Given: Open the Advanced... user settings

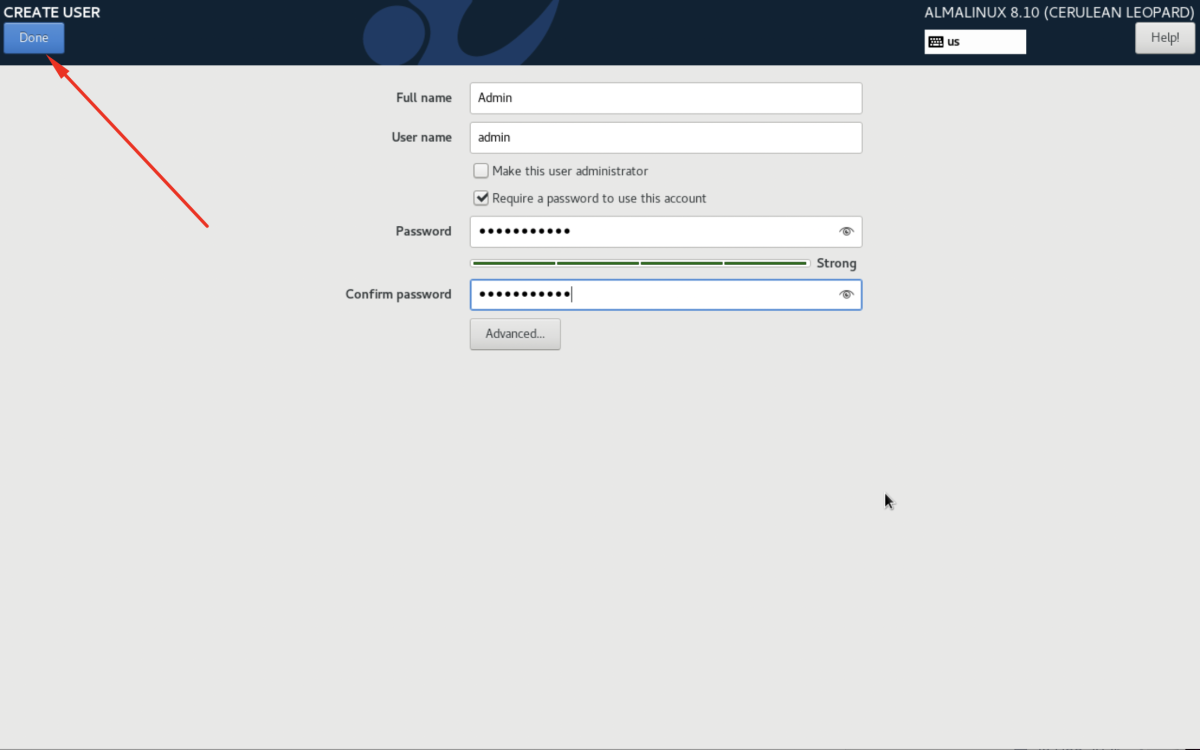Looking at the screenshot, I should 515,334.
